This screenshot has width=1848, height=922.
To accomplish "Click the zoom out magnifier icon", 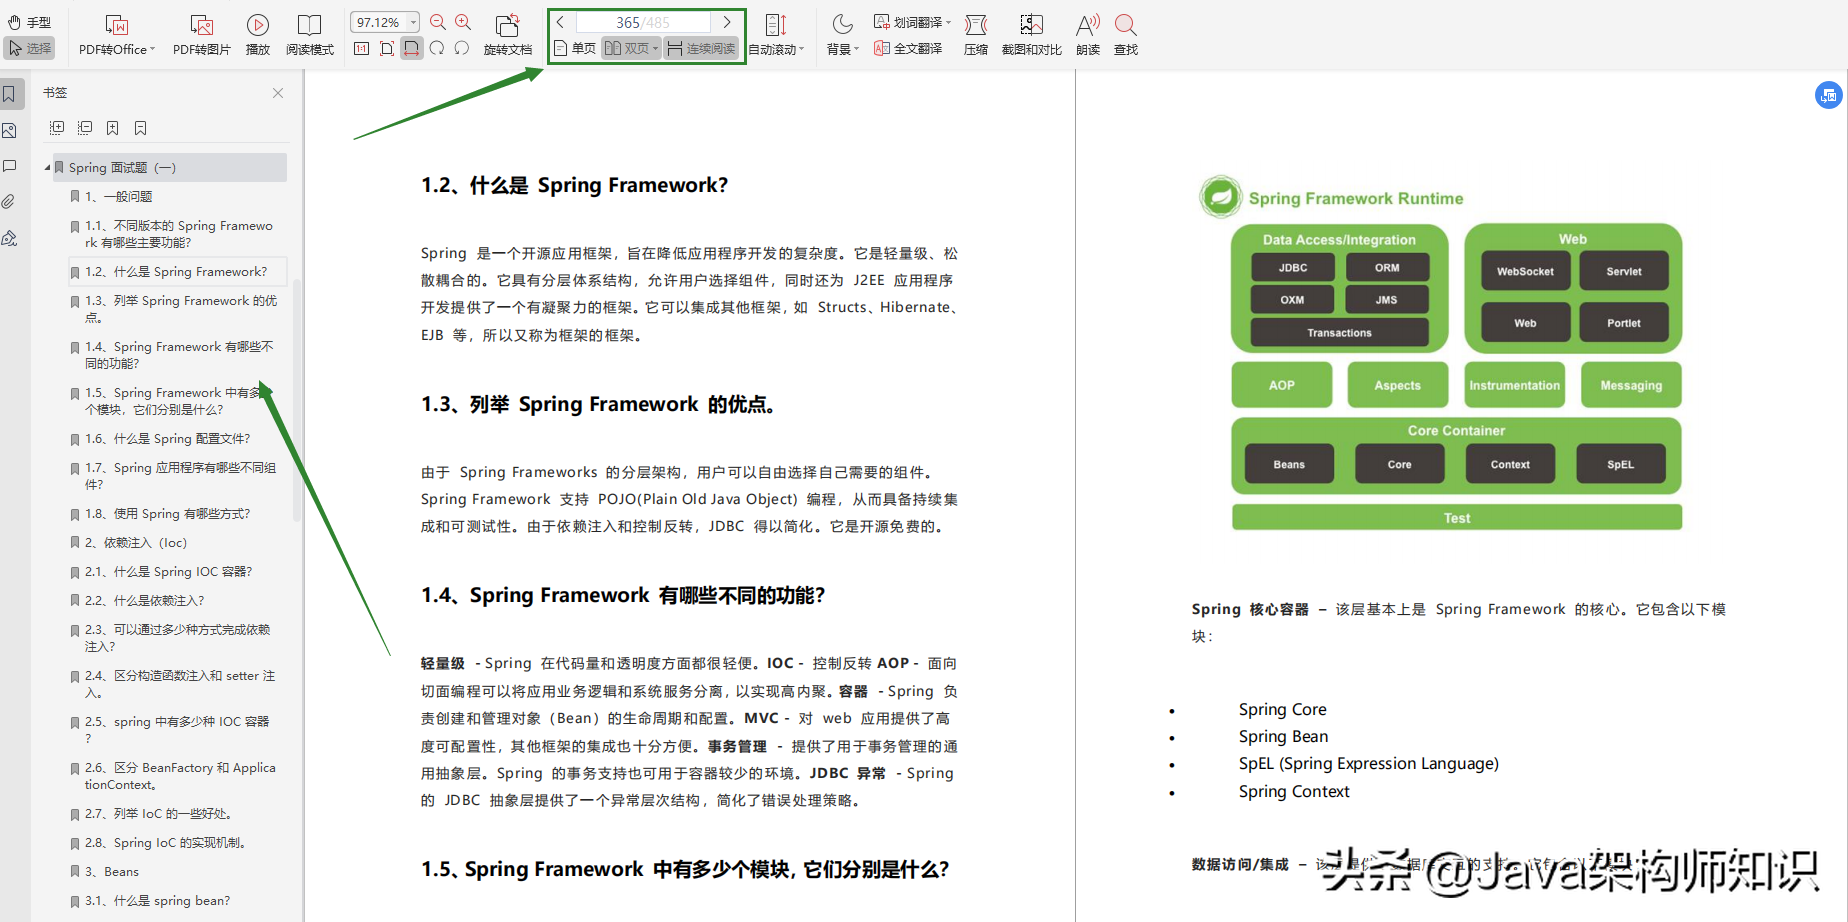I will click(x=438, y=22).
